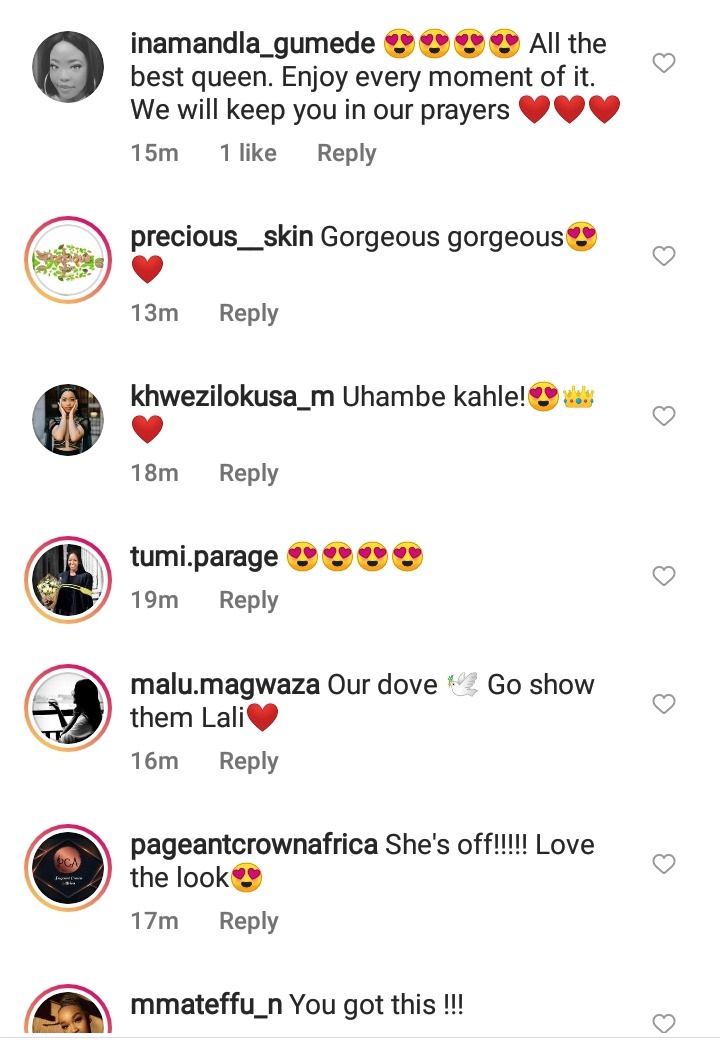Screen dimensions: 720x1044
Task: View tumi.parage's story ring avatar
Action: (68, 579)
